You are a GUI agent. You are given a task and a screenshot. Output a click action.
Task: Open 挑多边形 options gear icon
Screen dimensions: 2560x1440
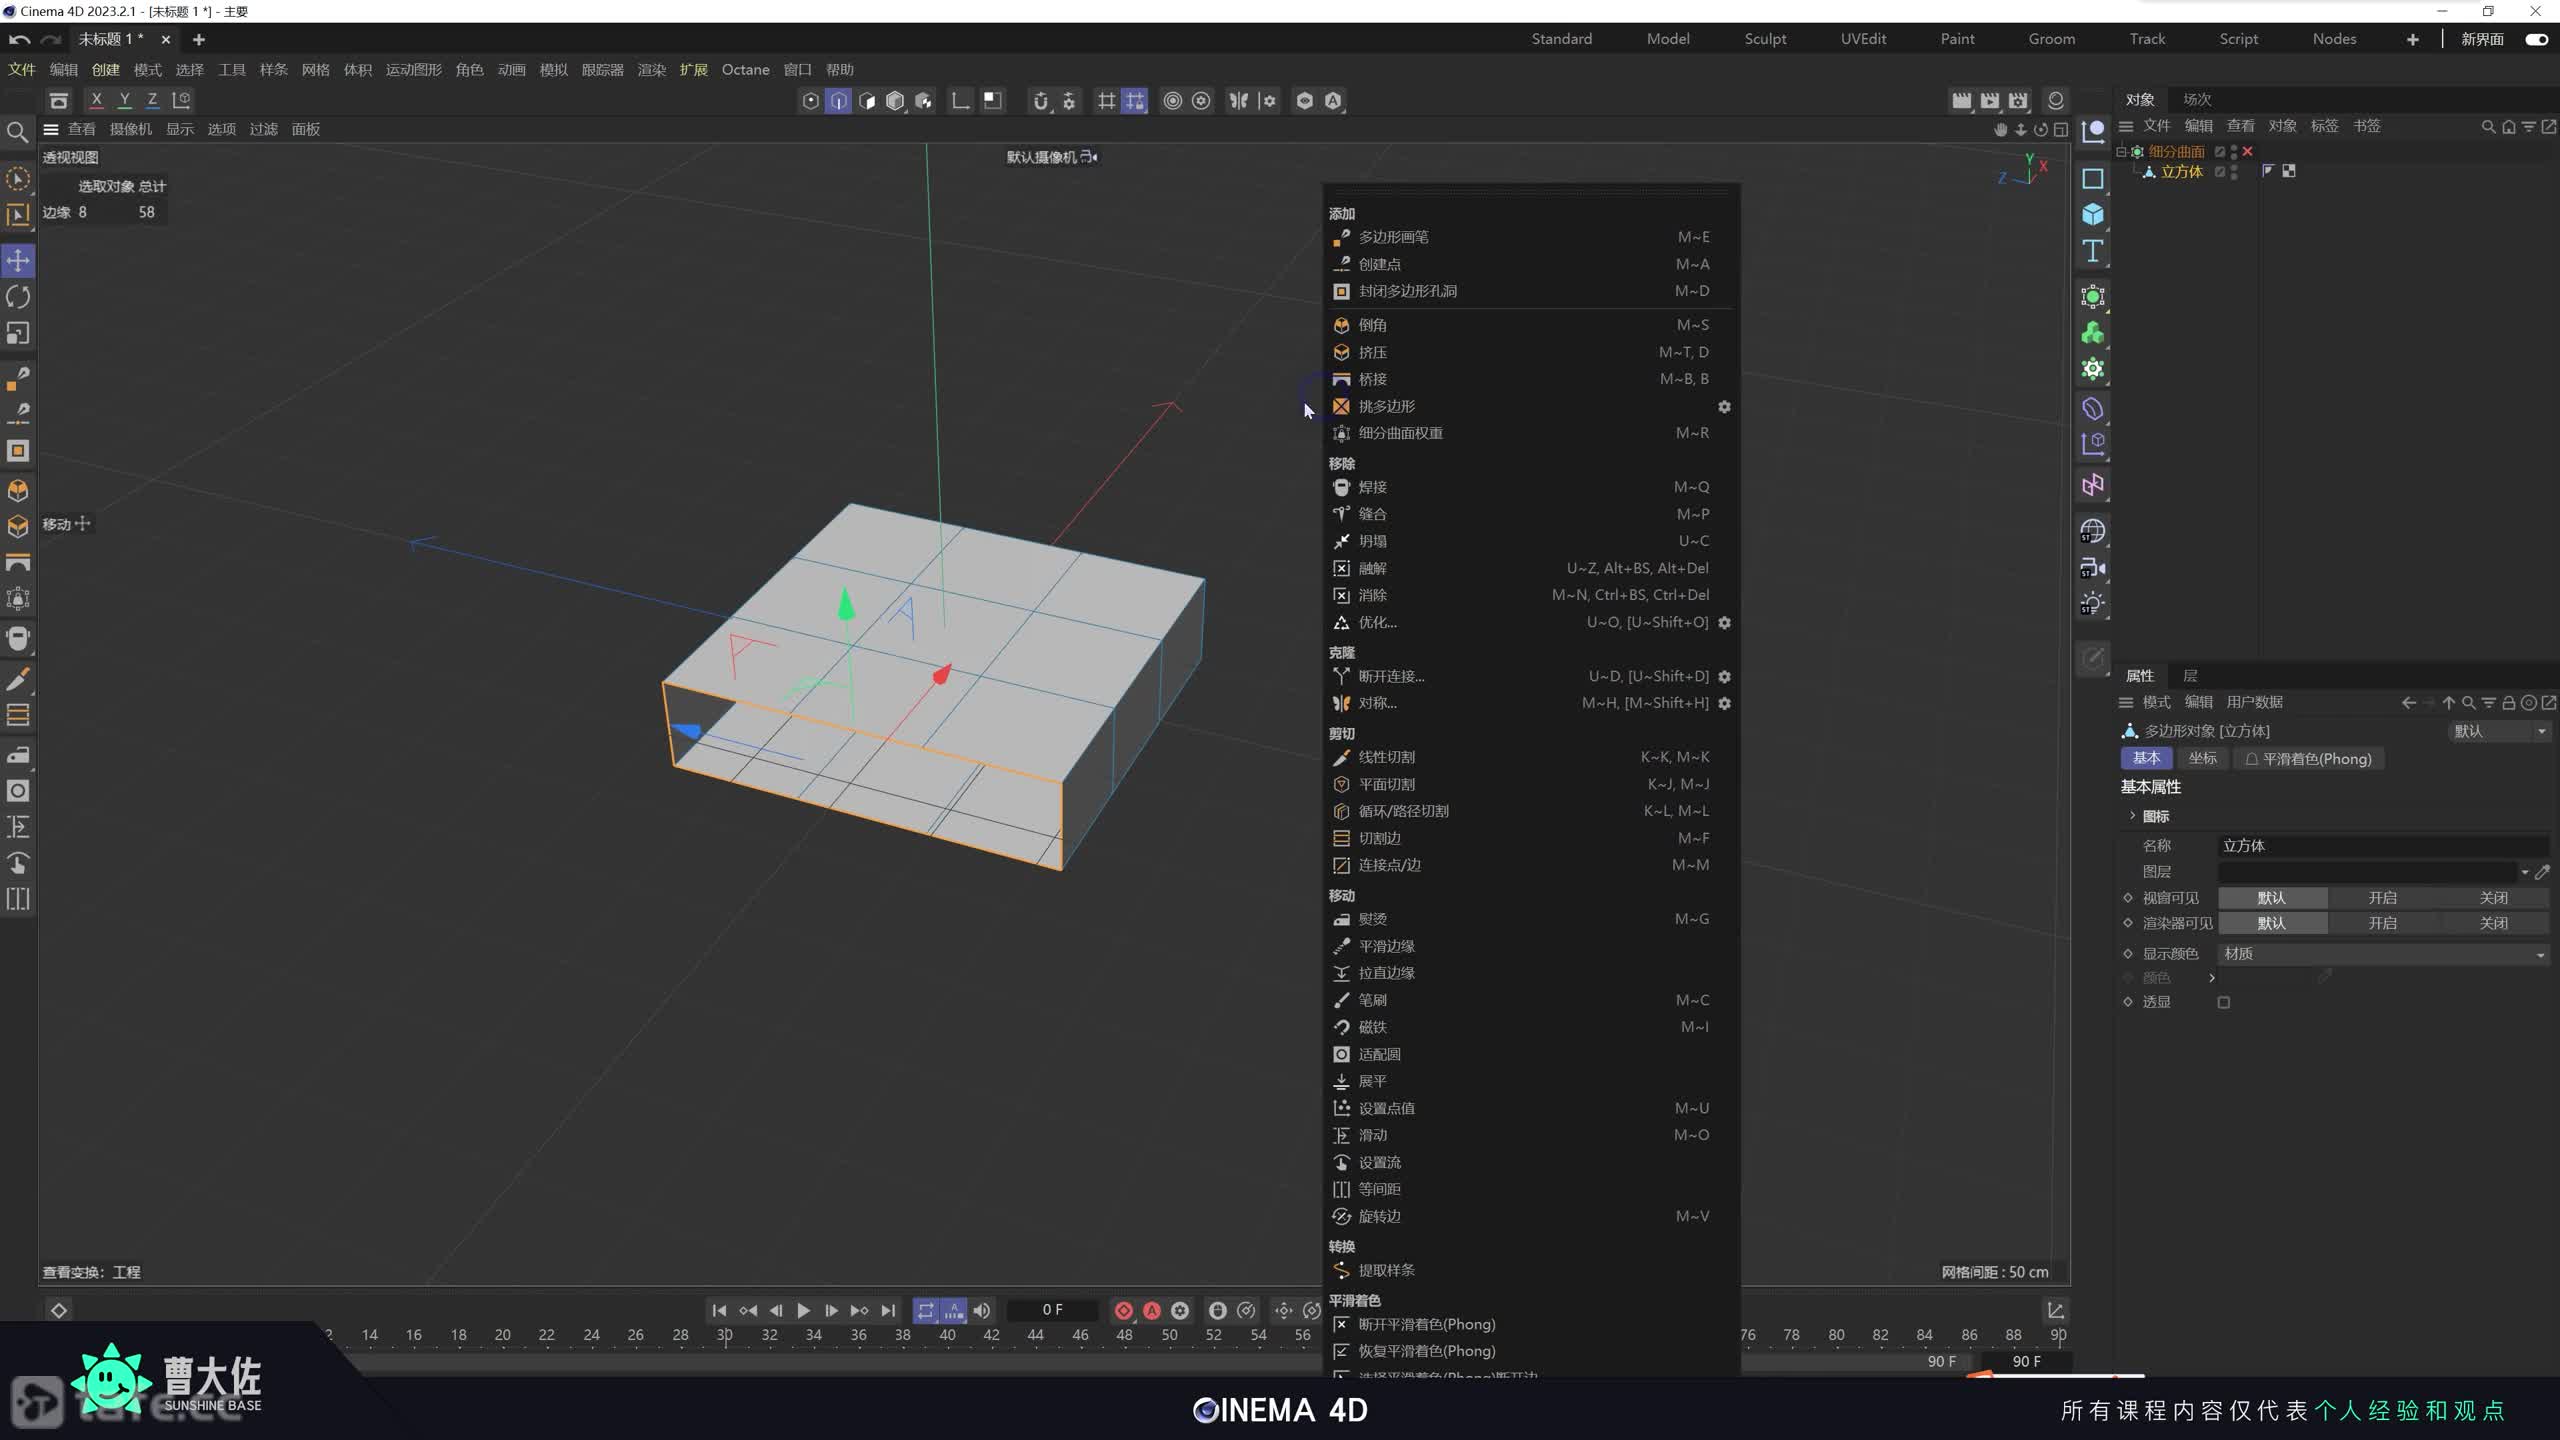coord(1724,407)
